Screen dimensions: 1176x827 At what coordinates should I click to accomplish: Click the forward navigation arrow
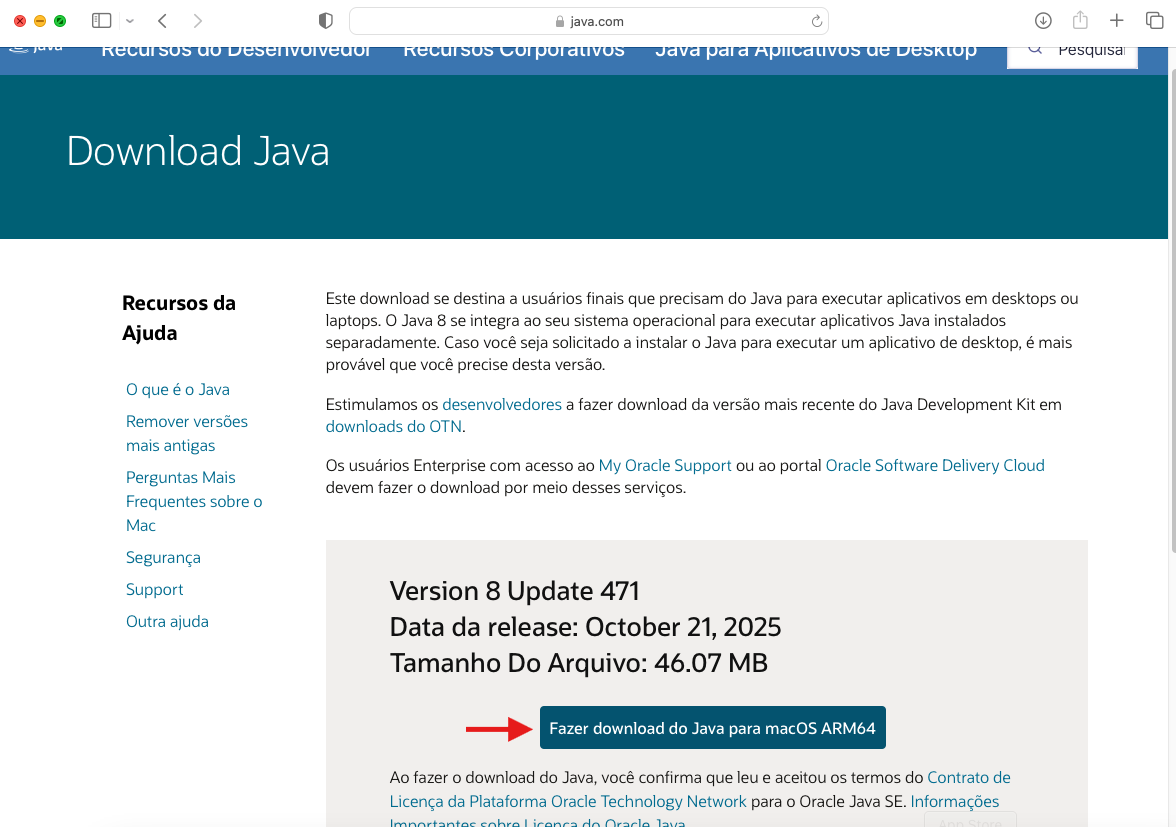tap(197, 21)
